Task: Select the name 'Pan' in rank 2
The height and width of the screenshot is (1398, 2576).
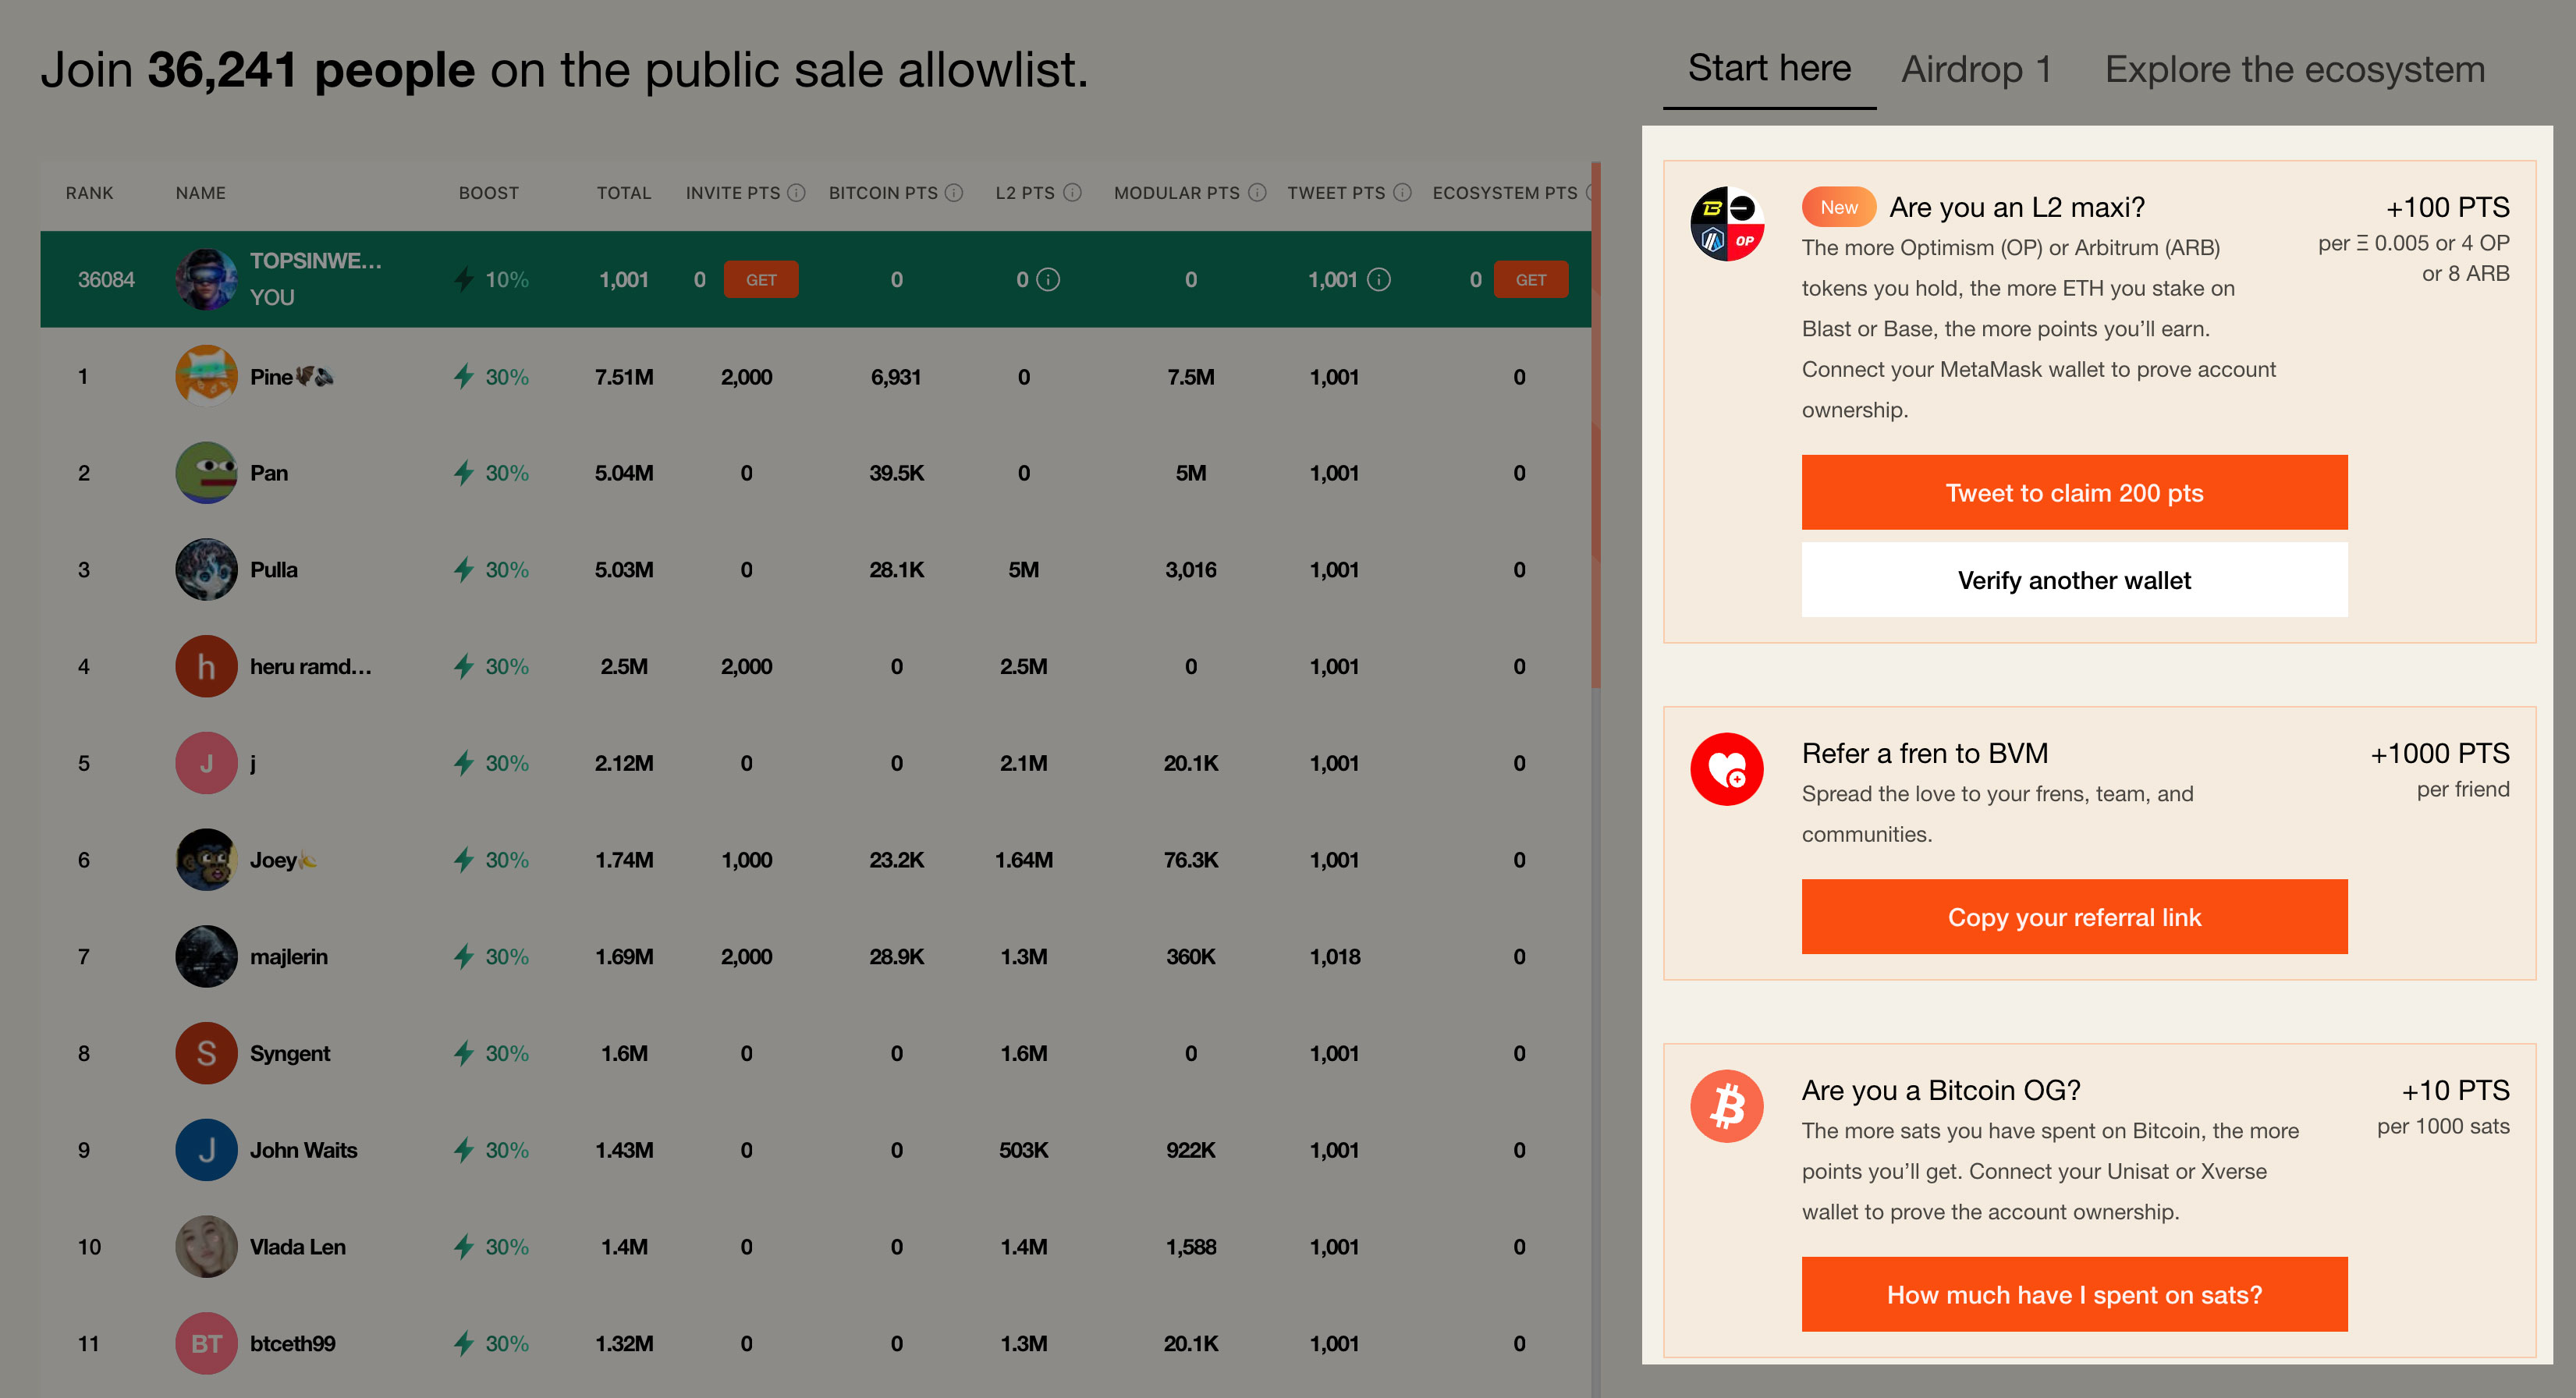Action: tap(269, 473)
